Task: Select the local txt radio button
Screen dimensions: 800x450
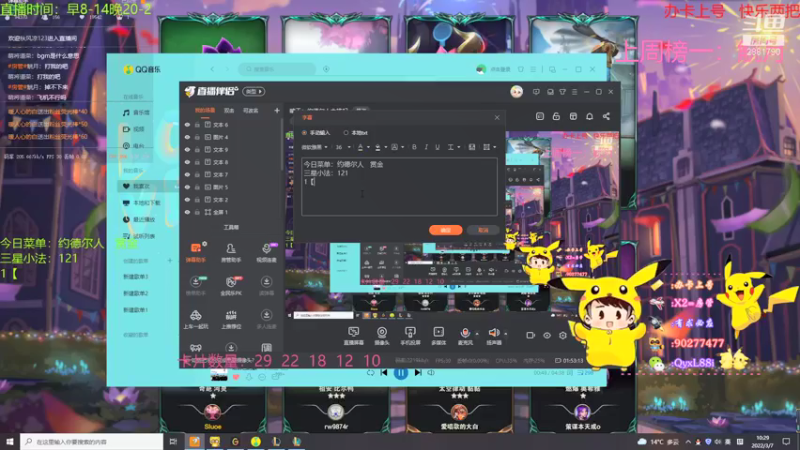Action: [346, 133]
